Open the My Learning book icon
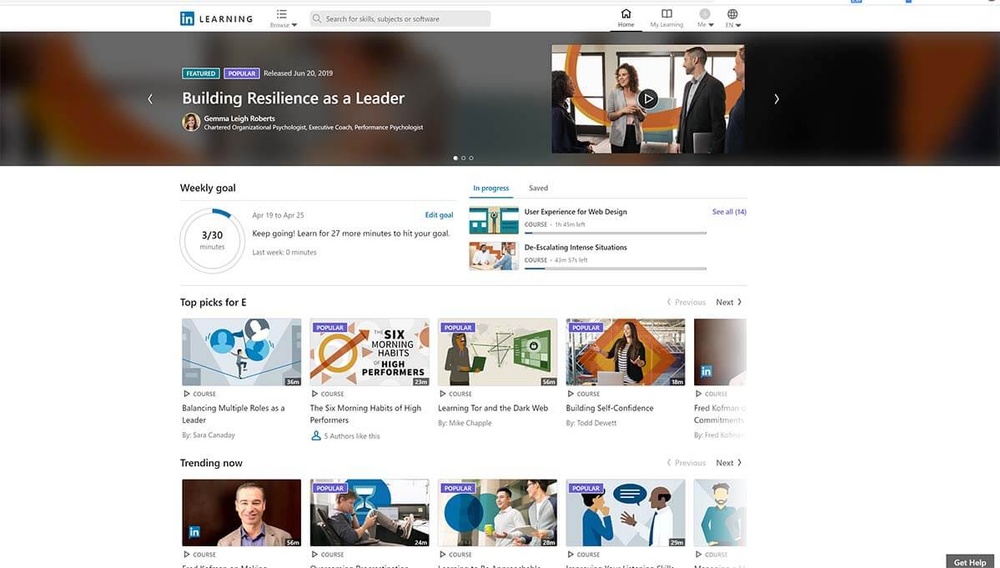The height and width of the screenshot is (568, 1000). pos(667,14)
